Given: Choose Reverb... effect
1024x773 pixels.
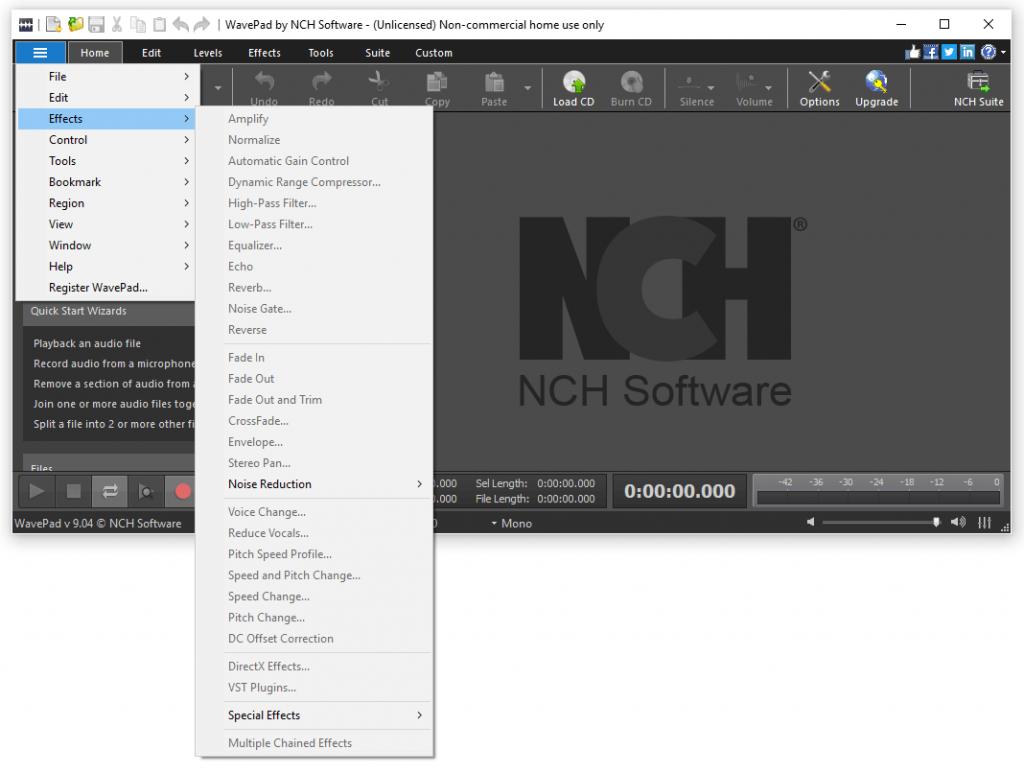Looking at the screenshot, I should (314, 287).
